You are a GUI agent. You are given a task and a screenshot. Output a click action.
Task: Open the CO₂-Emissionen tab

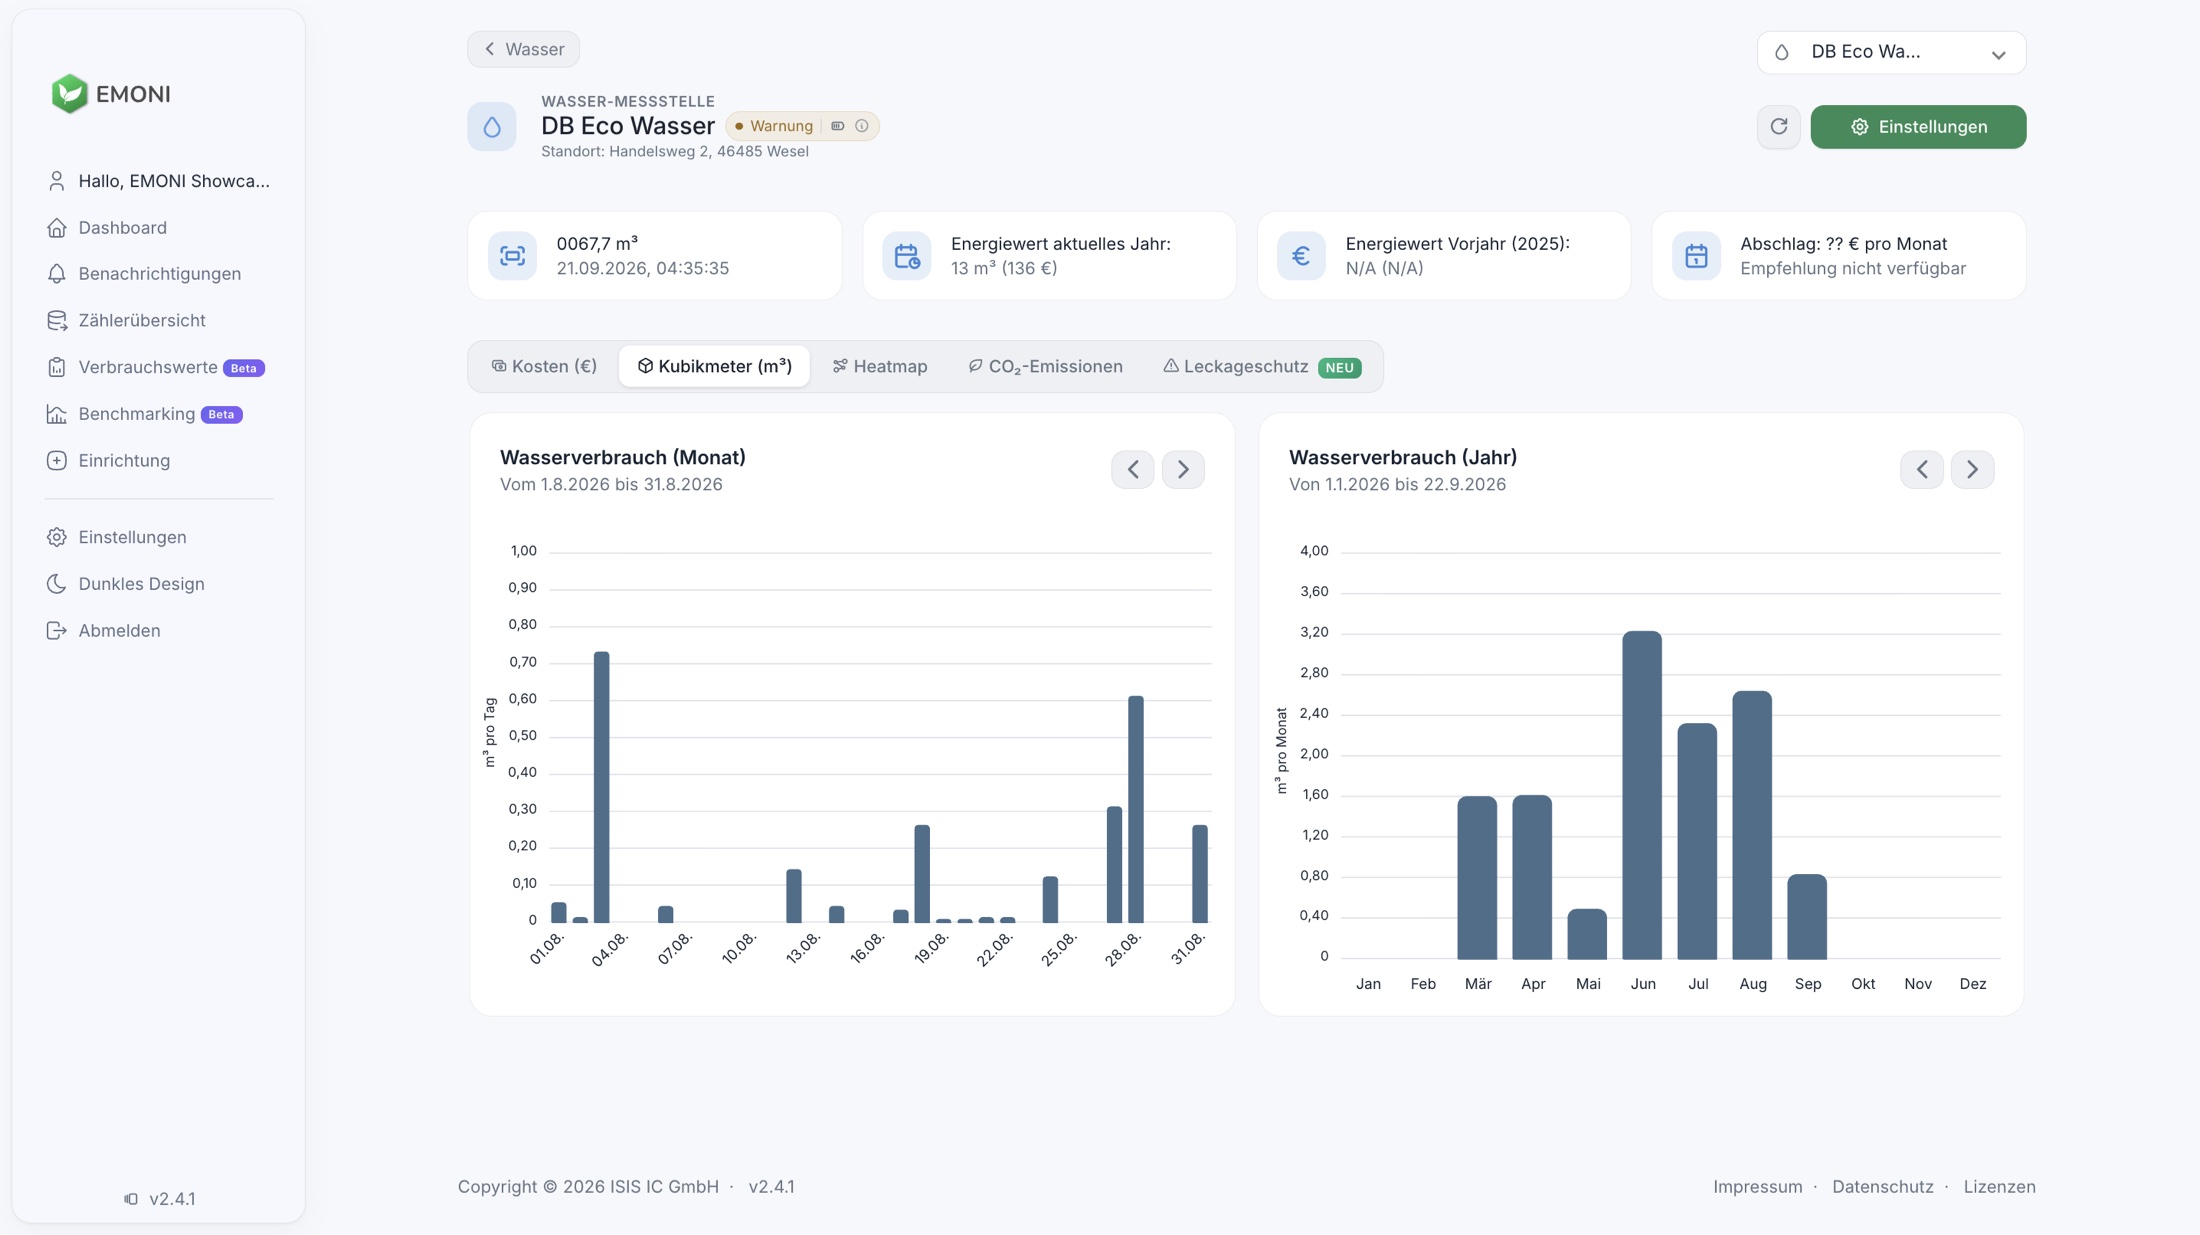click(1045, 367)
